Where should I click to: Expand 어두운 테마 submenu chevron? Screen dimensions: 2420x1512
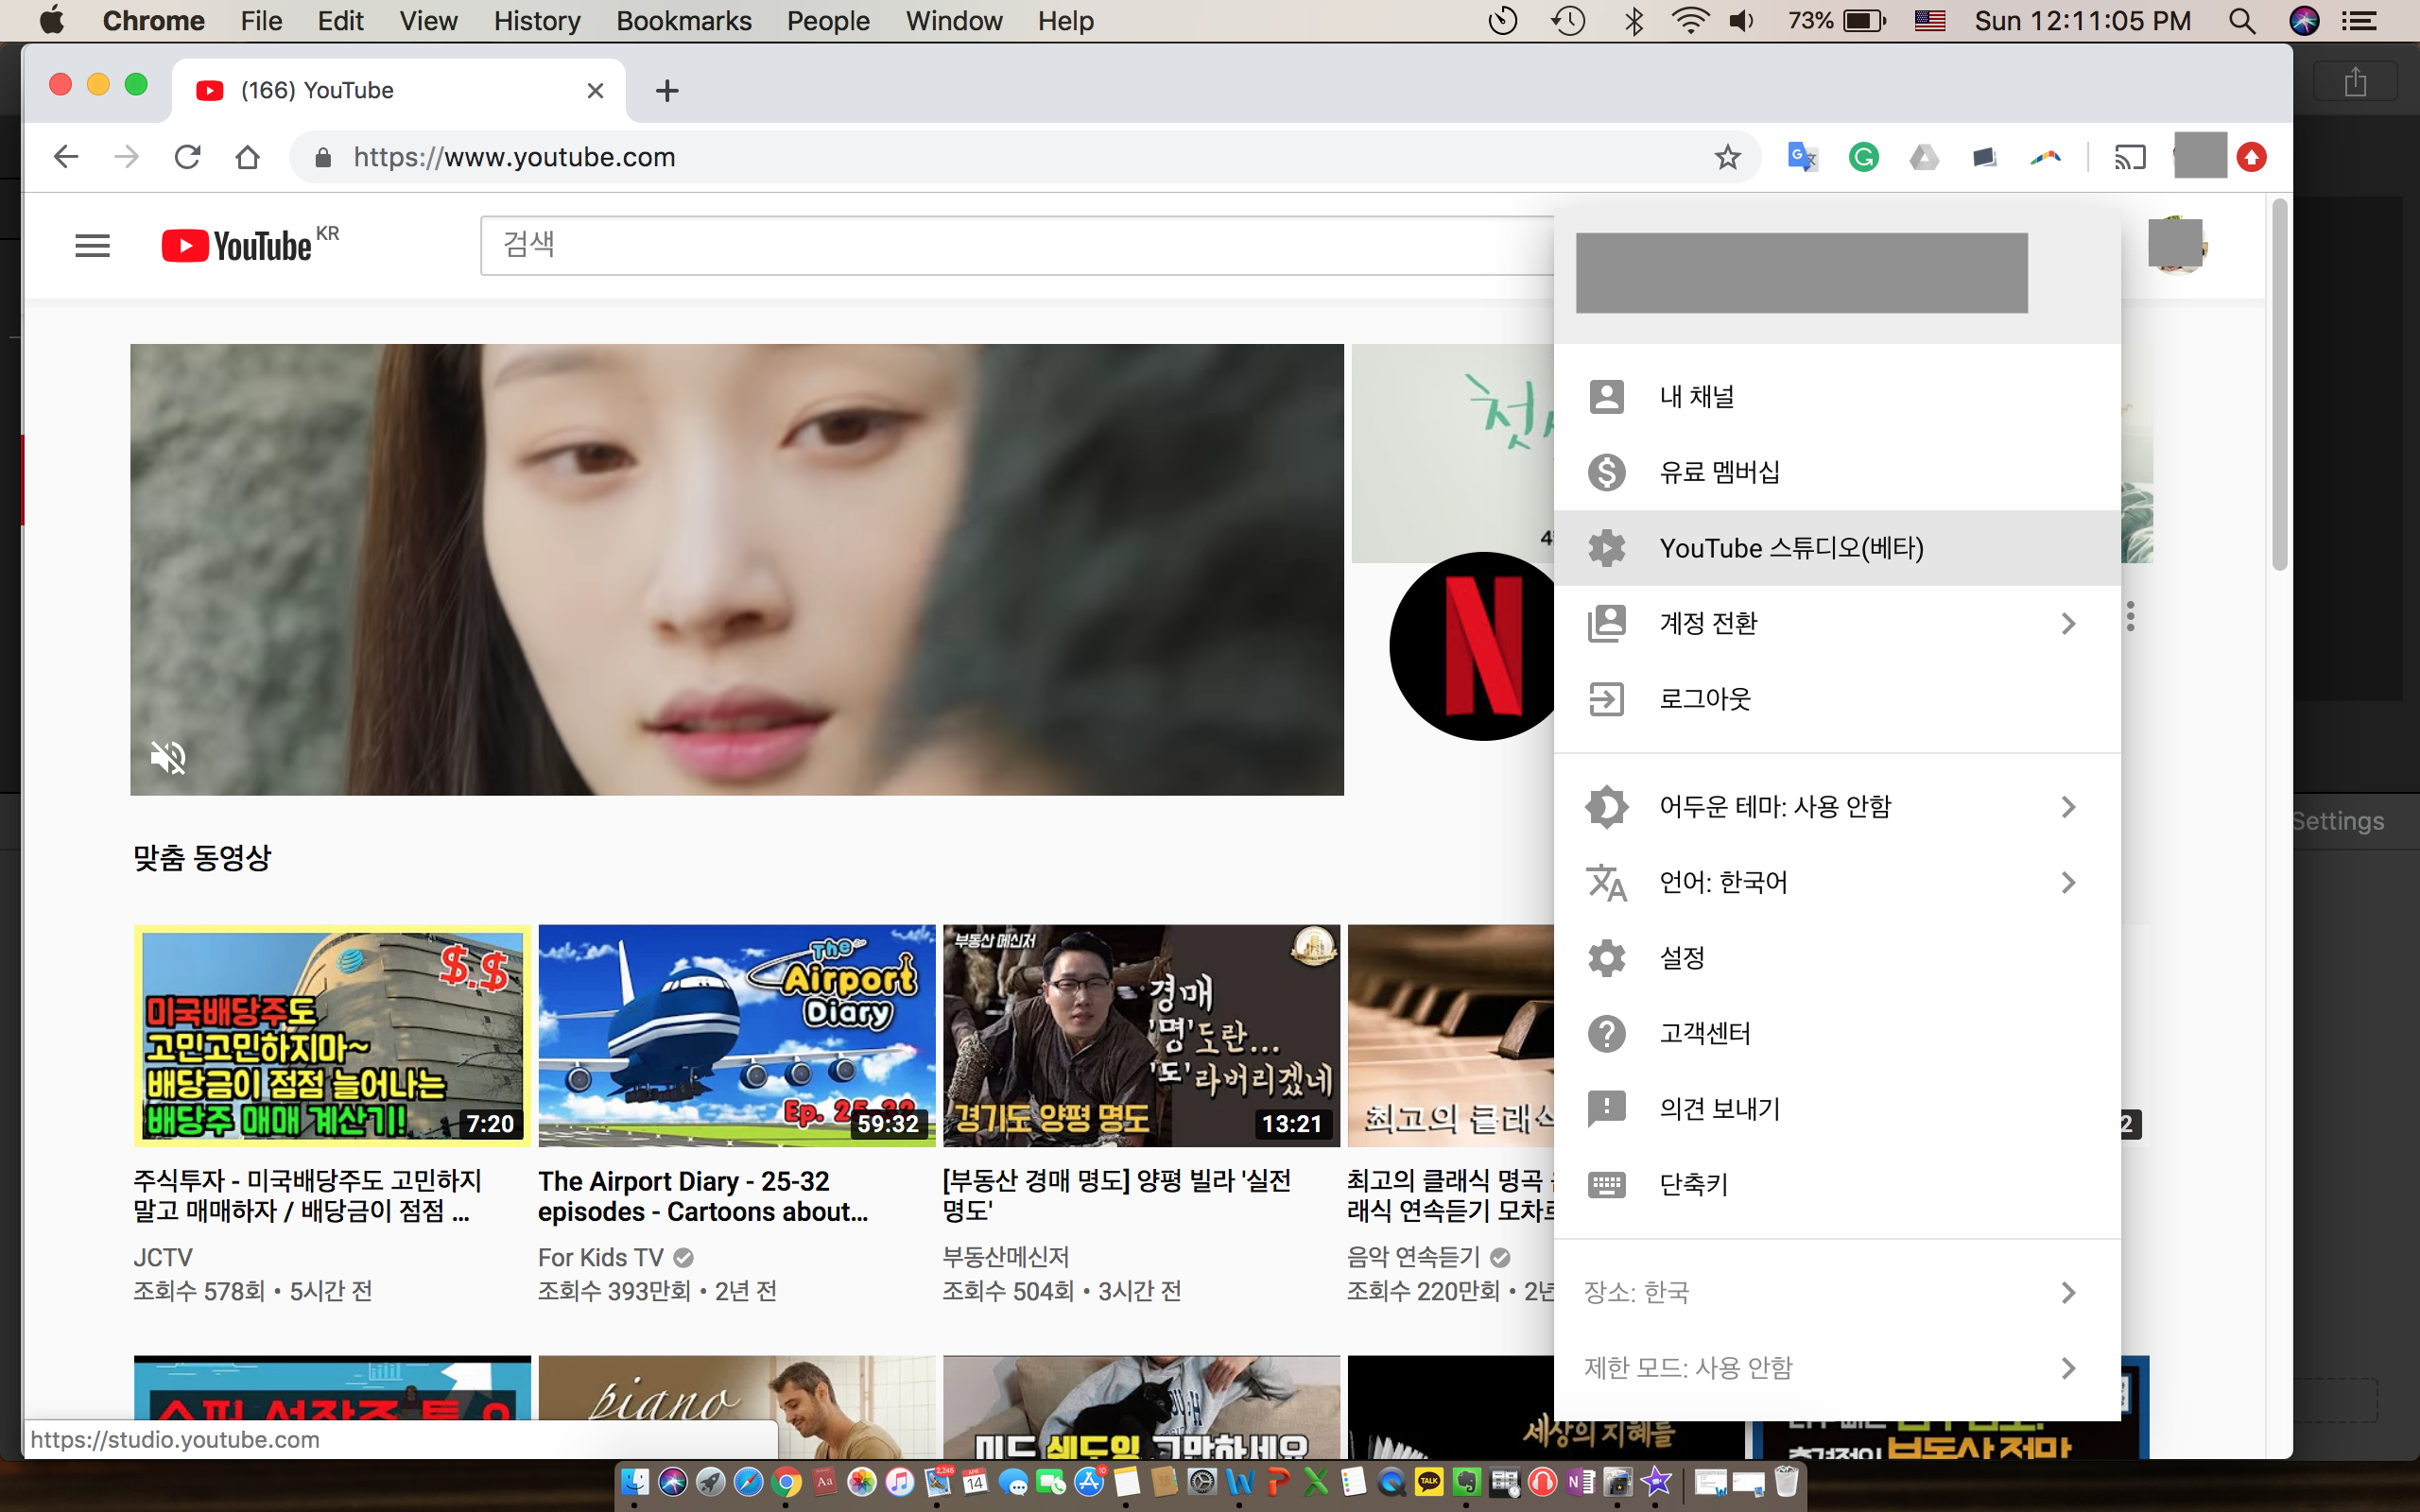coord(2068,807)
